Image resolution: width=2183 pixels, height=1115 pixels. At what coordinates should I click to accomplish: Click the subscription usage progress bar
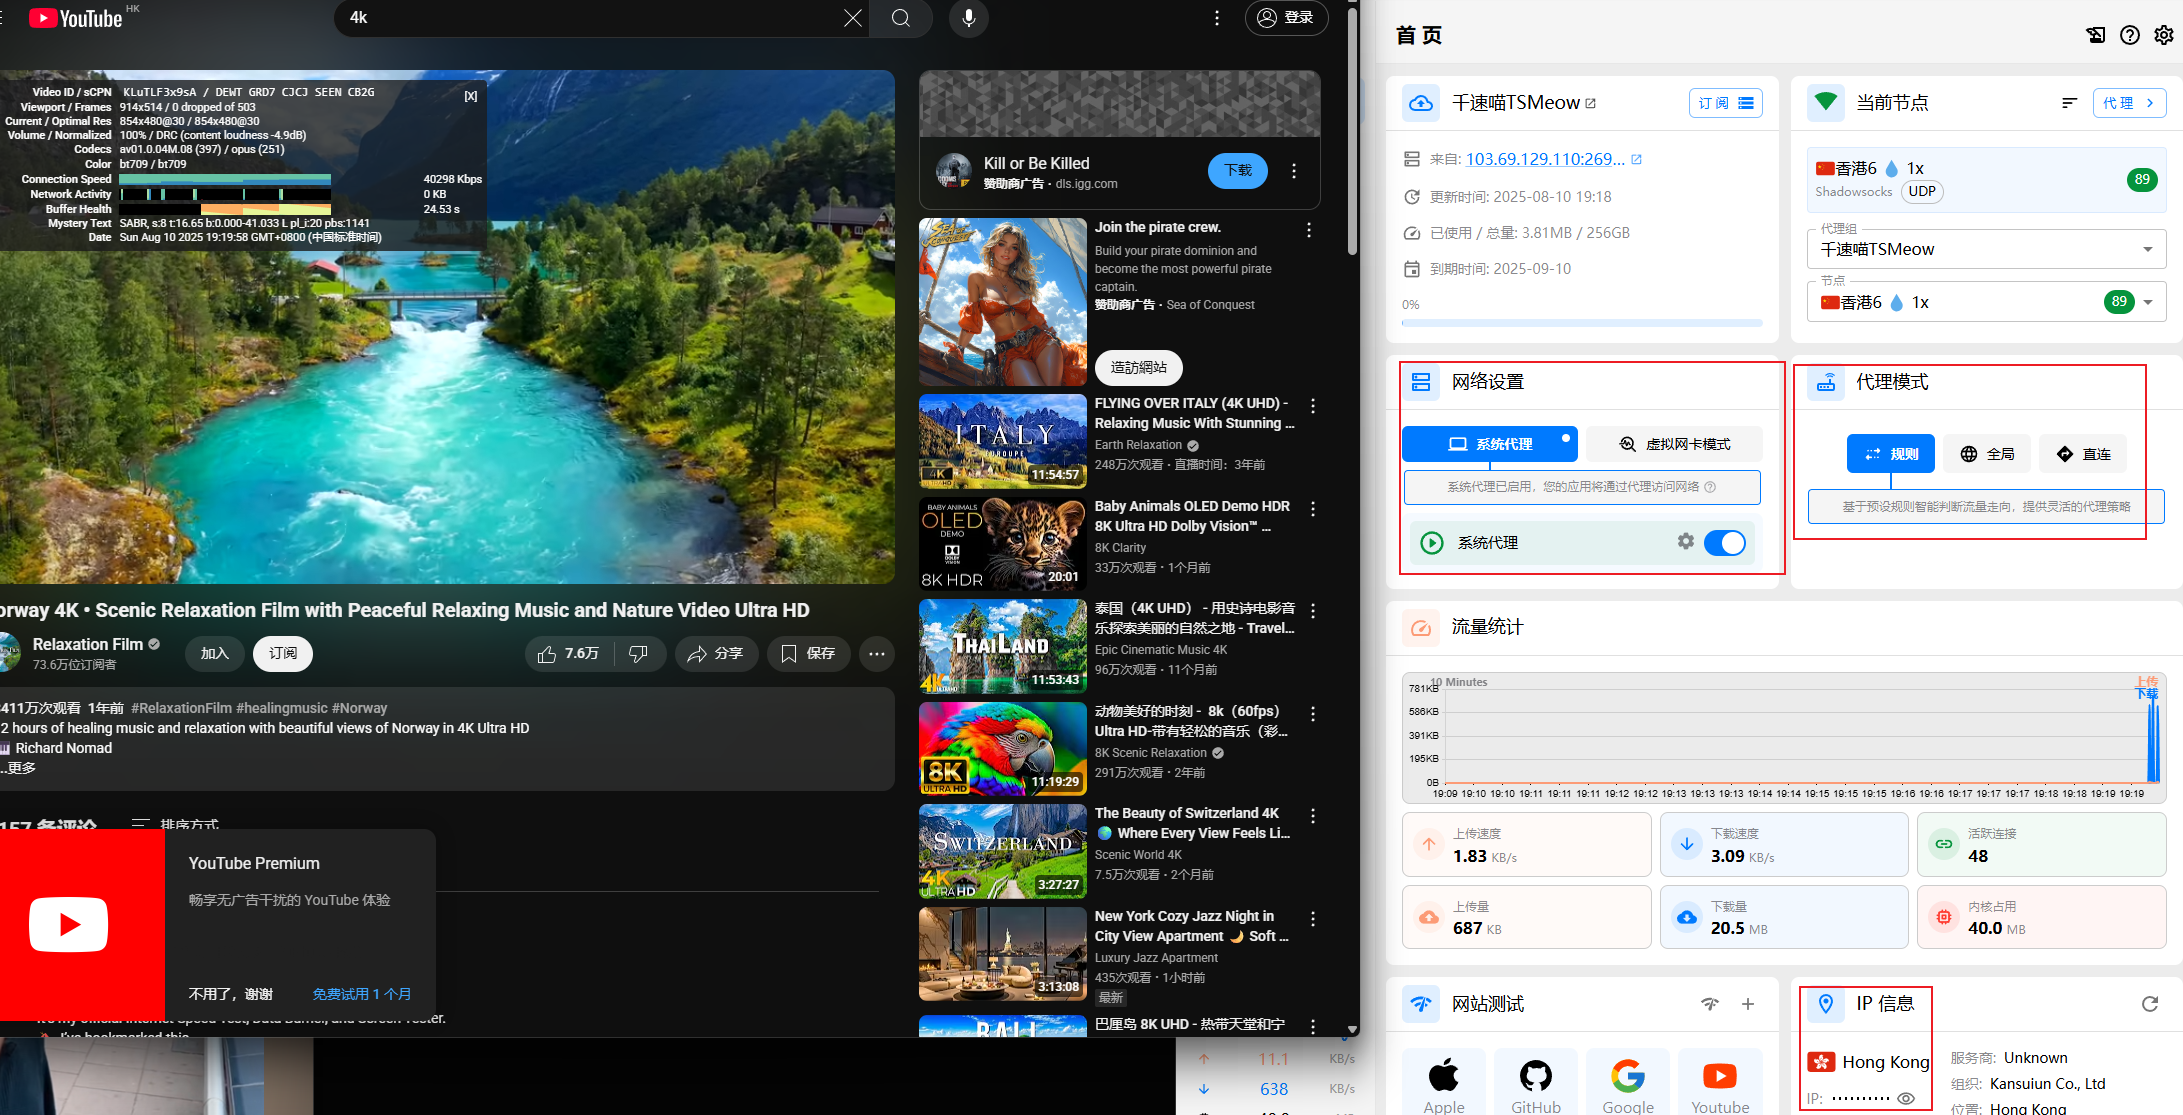1582,323
